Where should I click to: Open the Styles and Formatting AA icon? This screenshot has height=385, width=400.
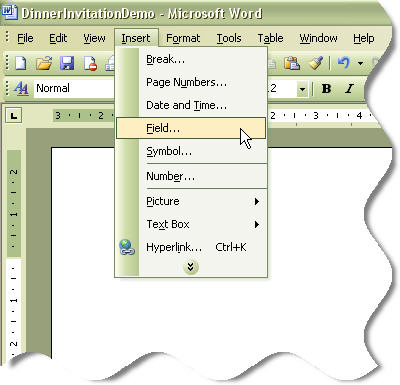tap(21, 88)
